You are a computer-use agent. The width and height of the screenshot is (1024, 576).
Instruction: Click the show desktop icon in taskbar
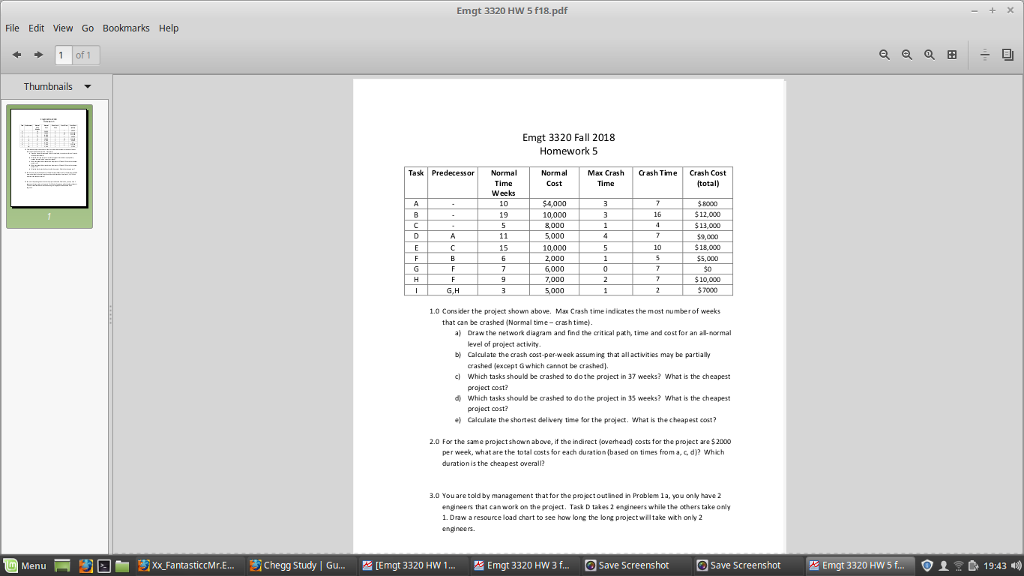pyautogui.click(x=62, y=566)
